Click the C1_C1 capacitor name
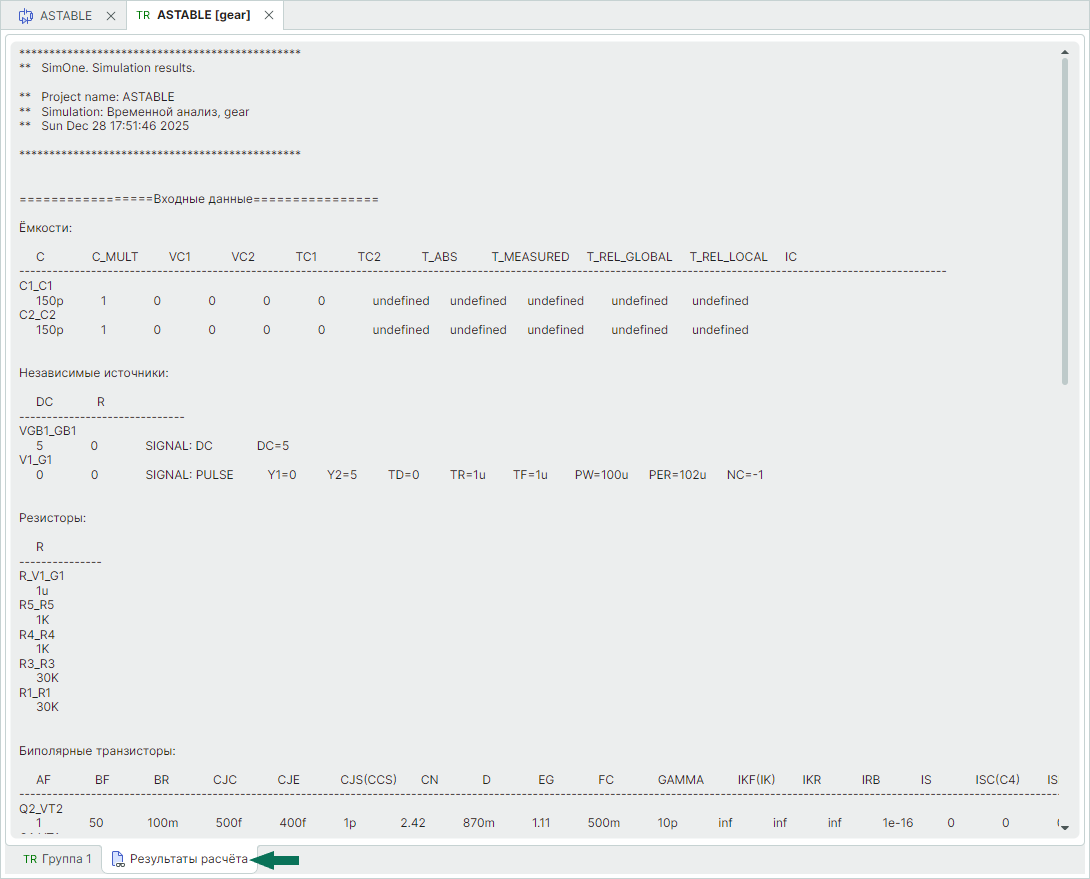The width and height of the screenshot is (1090, 879). (35, 286)
